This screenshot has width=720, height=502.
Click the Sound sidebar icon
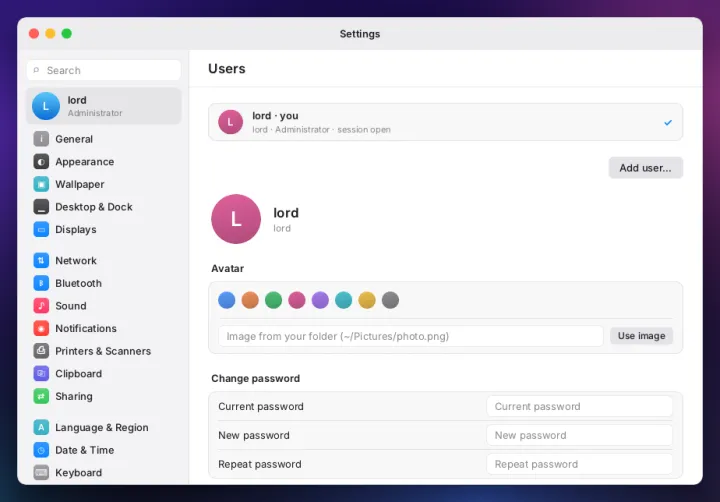tap(41, 305)
